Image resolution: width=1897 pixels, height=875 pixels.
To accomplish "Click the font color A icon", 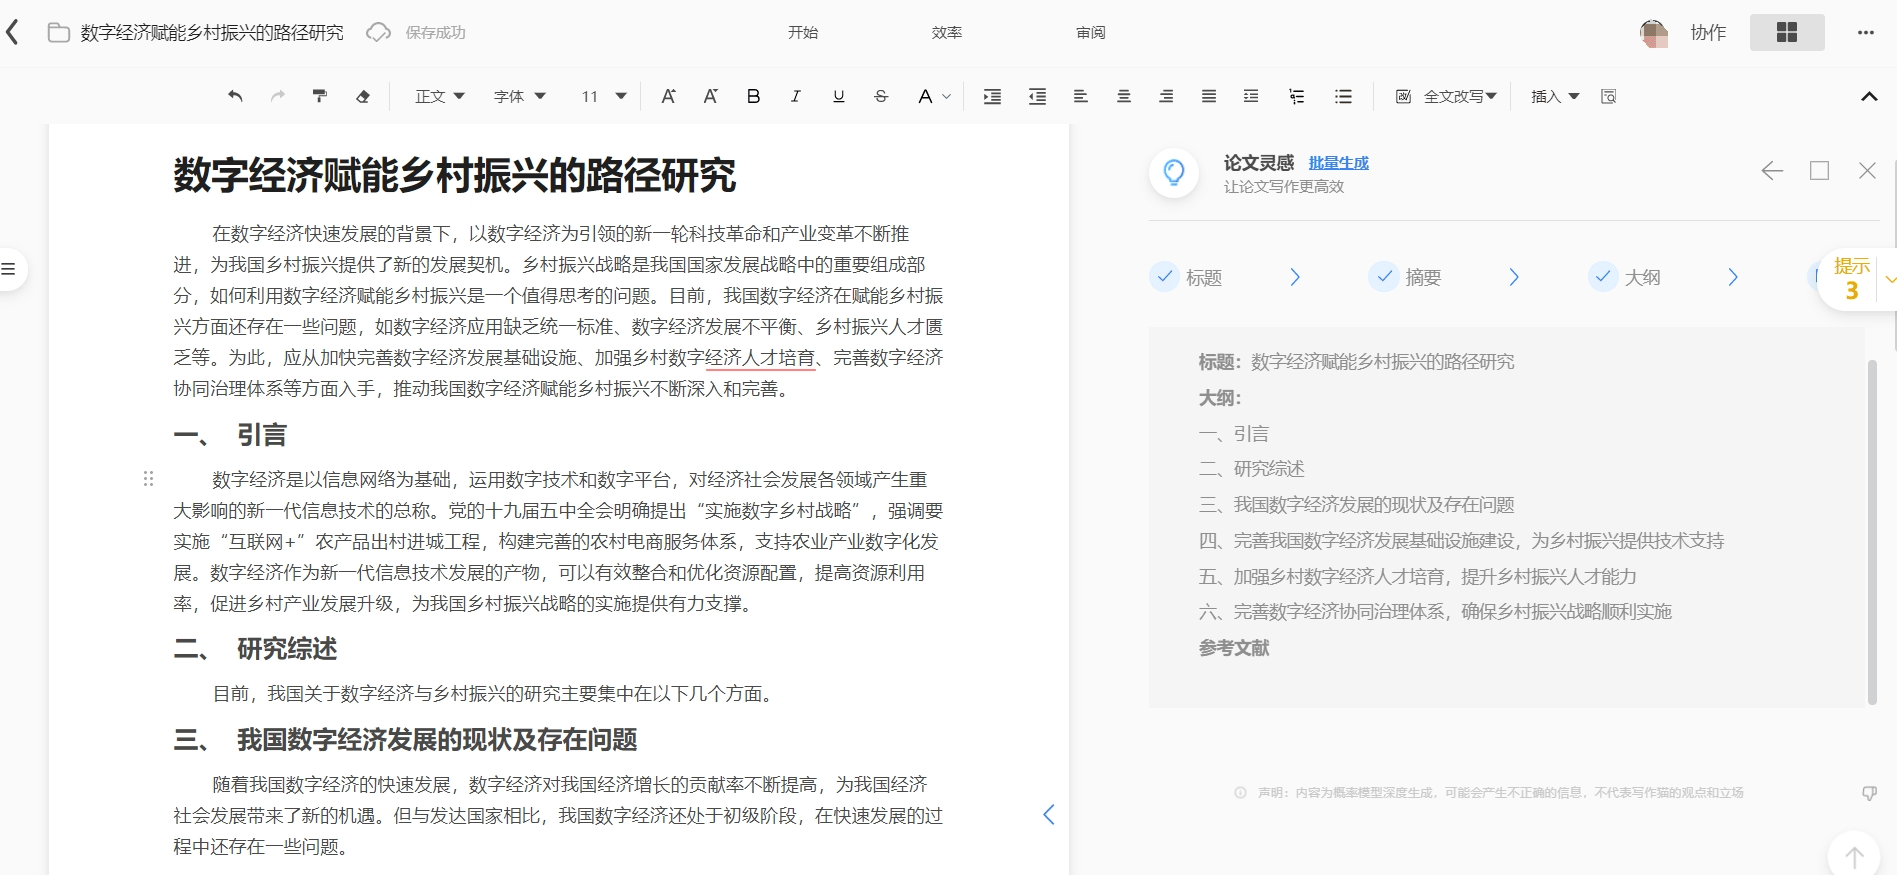I will click(x=925, y=96).
